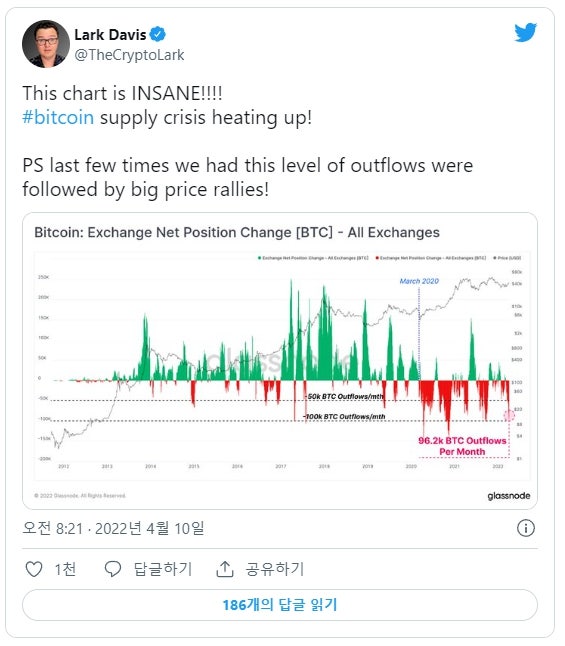
Task: Click the reply speech bubble icon
Action: pos(113,569)
